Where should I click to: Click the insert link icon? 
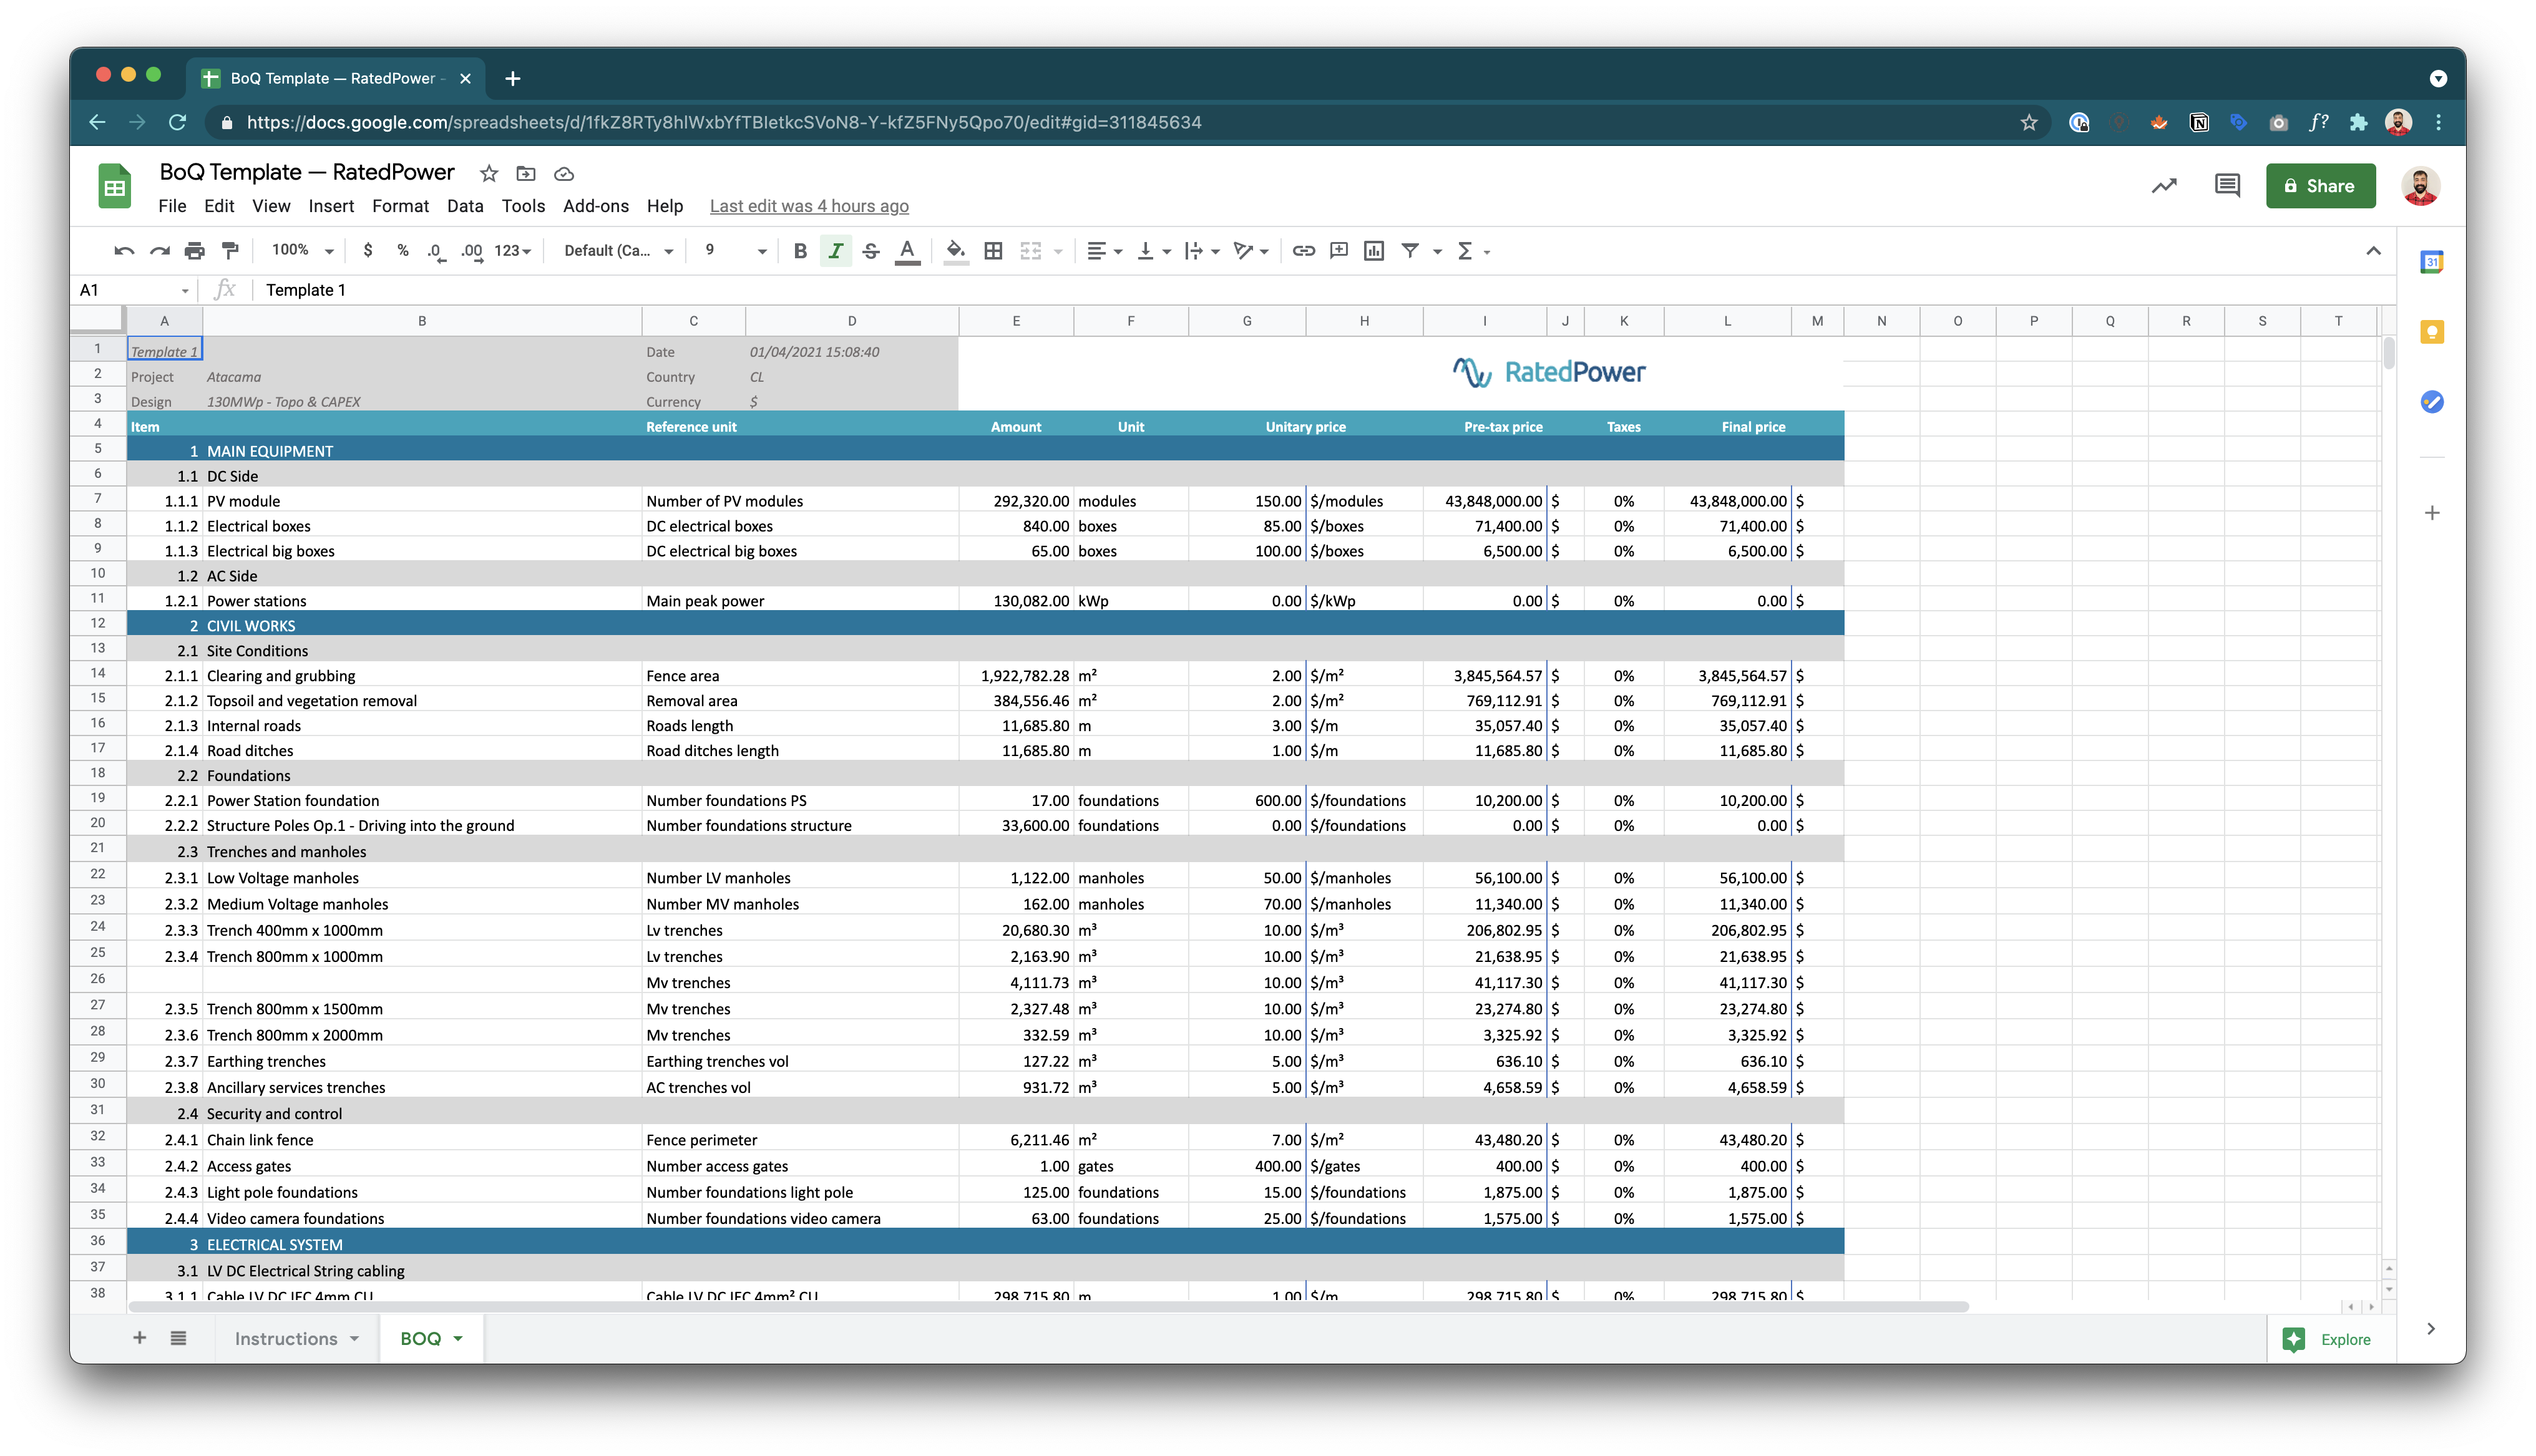1303,251
